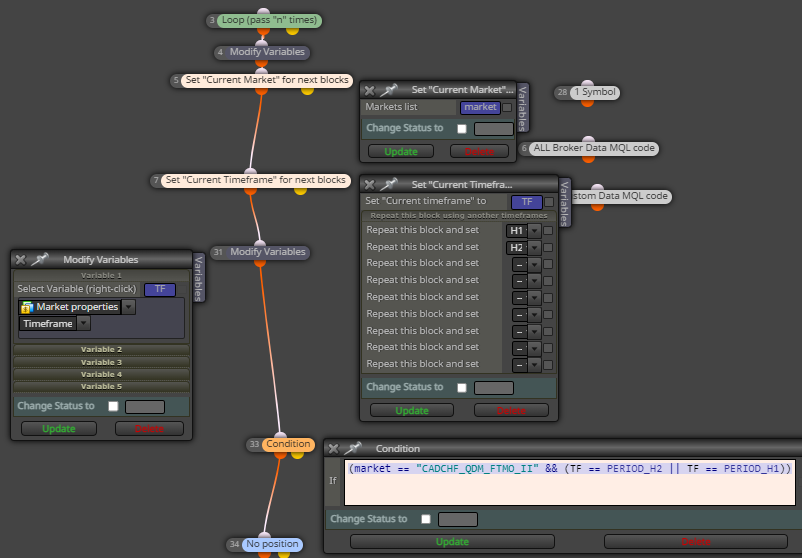Open the Market properties dropdown arrow

(x=128, y=307)
